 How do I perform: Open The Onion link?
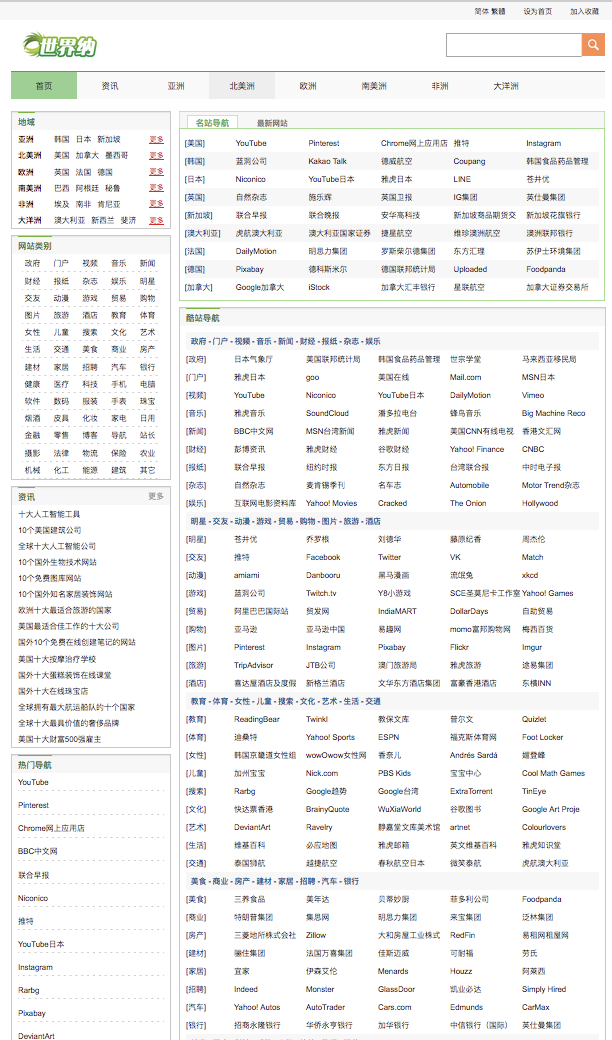[x=468, y=503]
